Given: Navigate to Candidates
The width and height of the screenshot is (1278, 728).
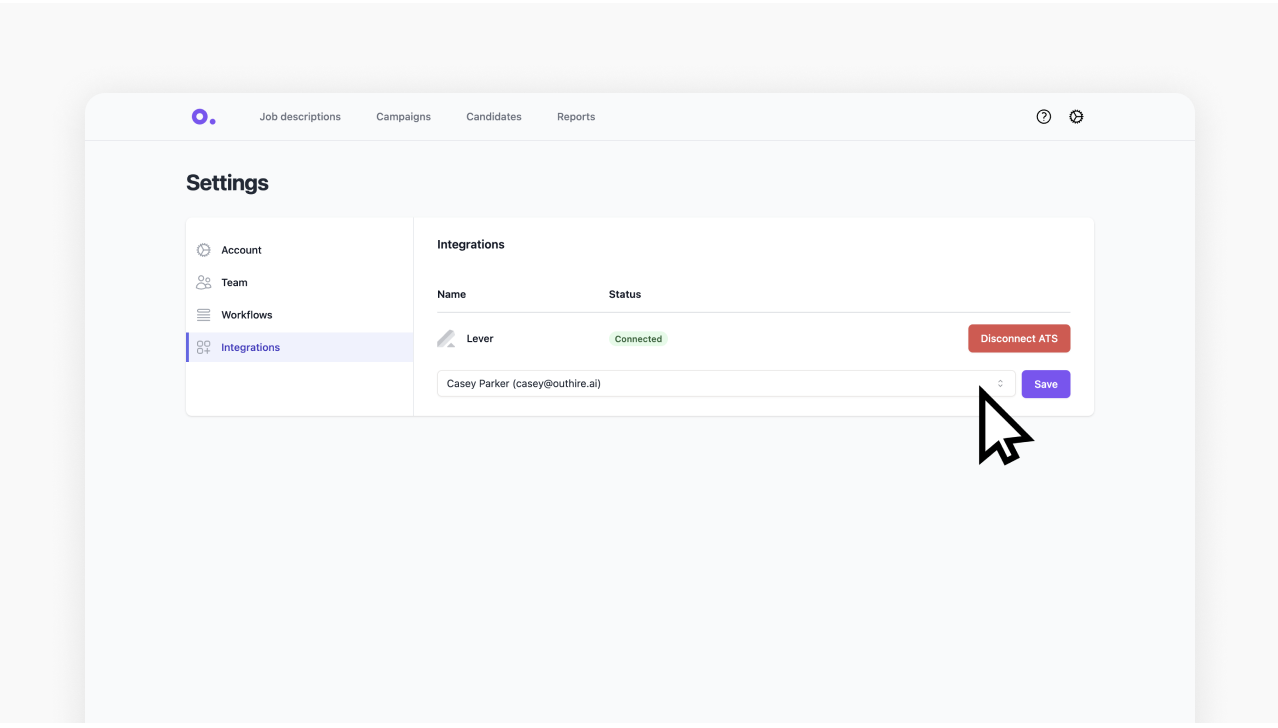Looking at the screenshot, I should coord(494,117).
